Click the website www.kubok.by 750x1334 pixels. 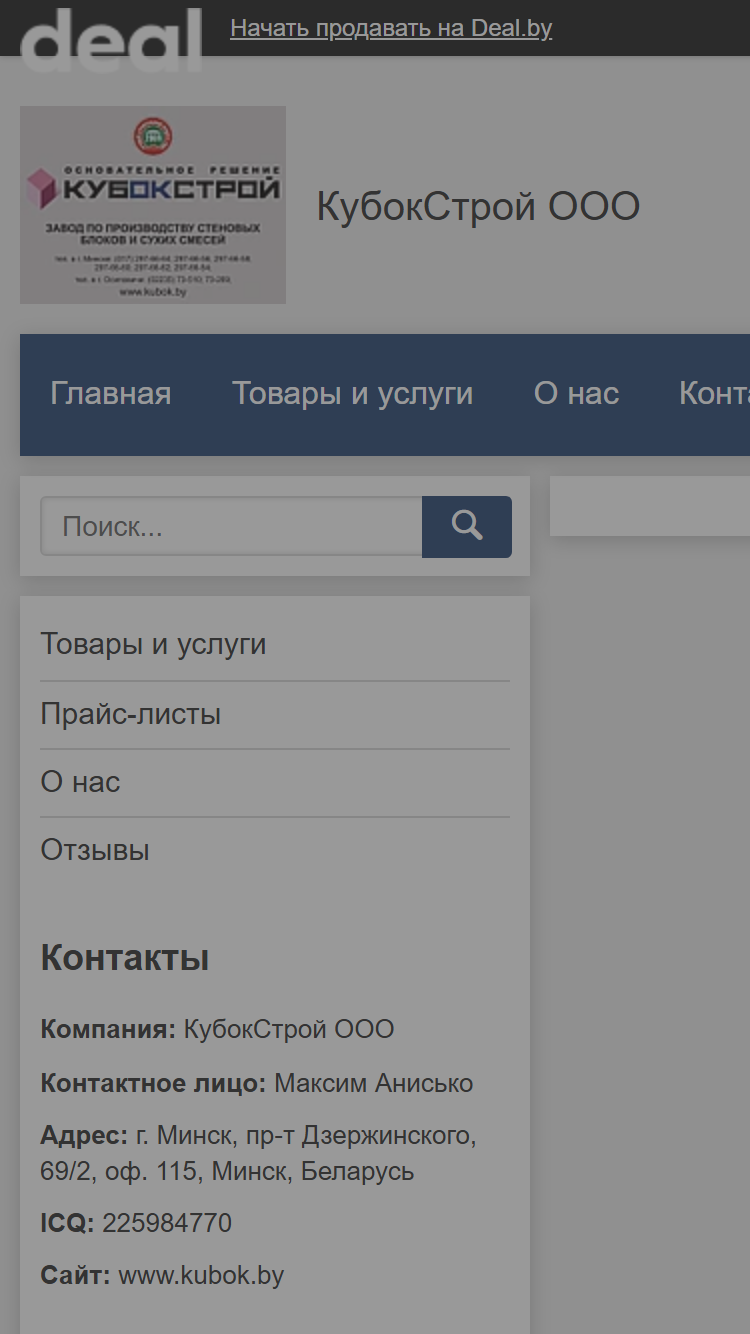pos(201,1275)
